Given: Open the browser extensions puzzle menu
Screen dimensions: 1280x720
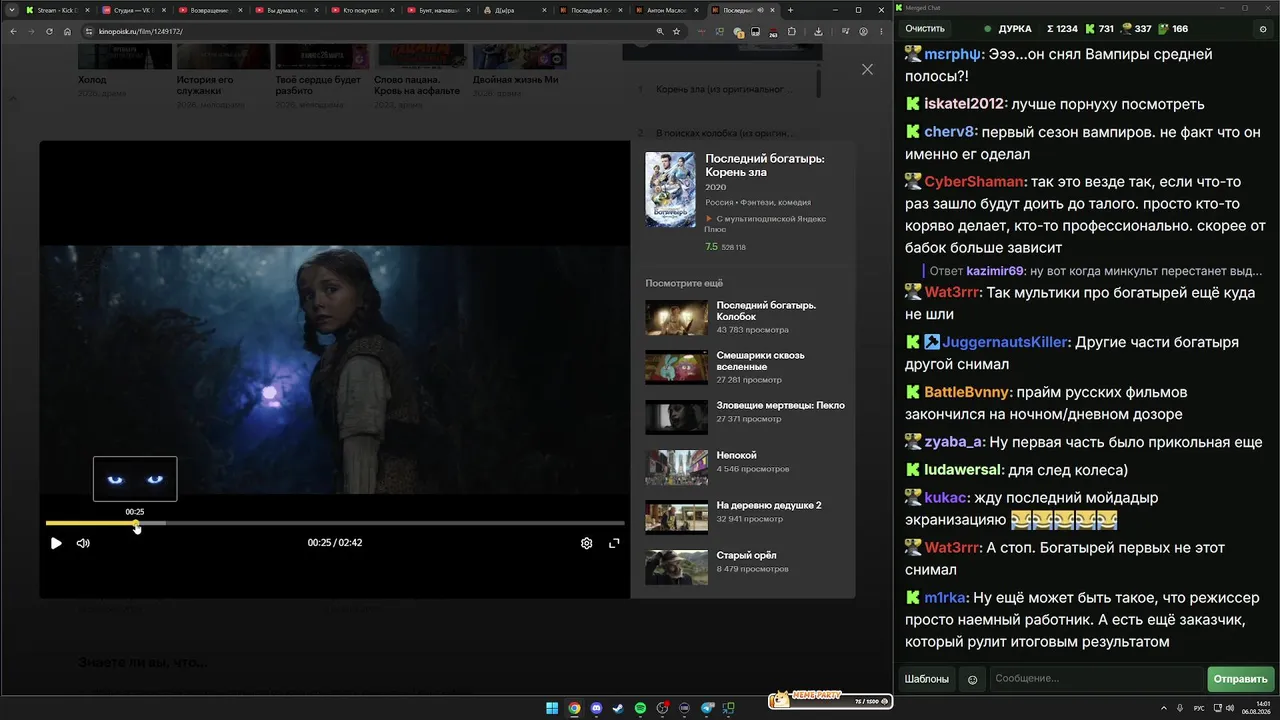Looking at the screenshot, I should 791,31.
